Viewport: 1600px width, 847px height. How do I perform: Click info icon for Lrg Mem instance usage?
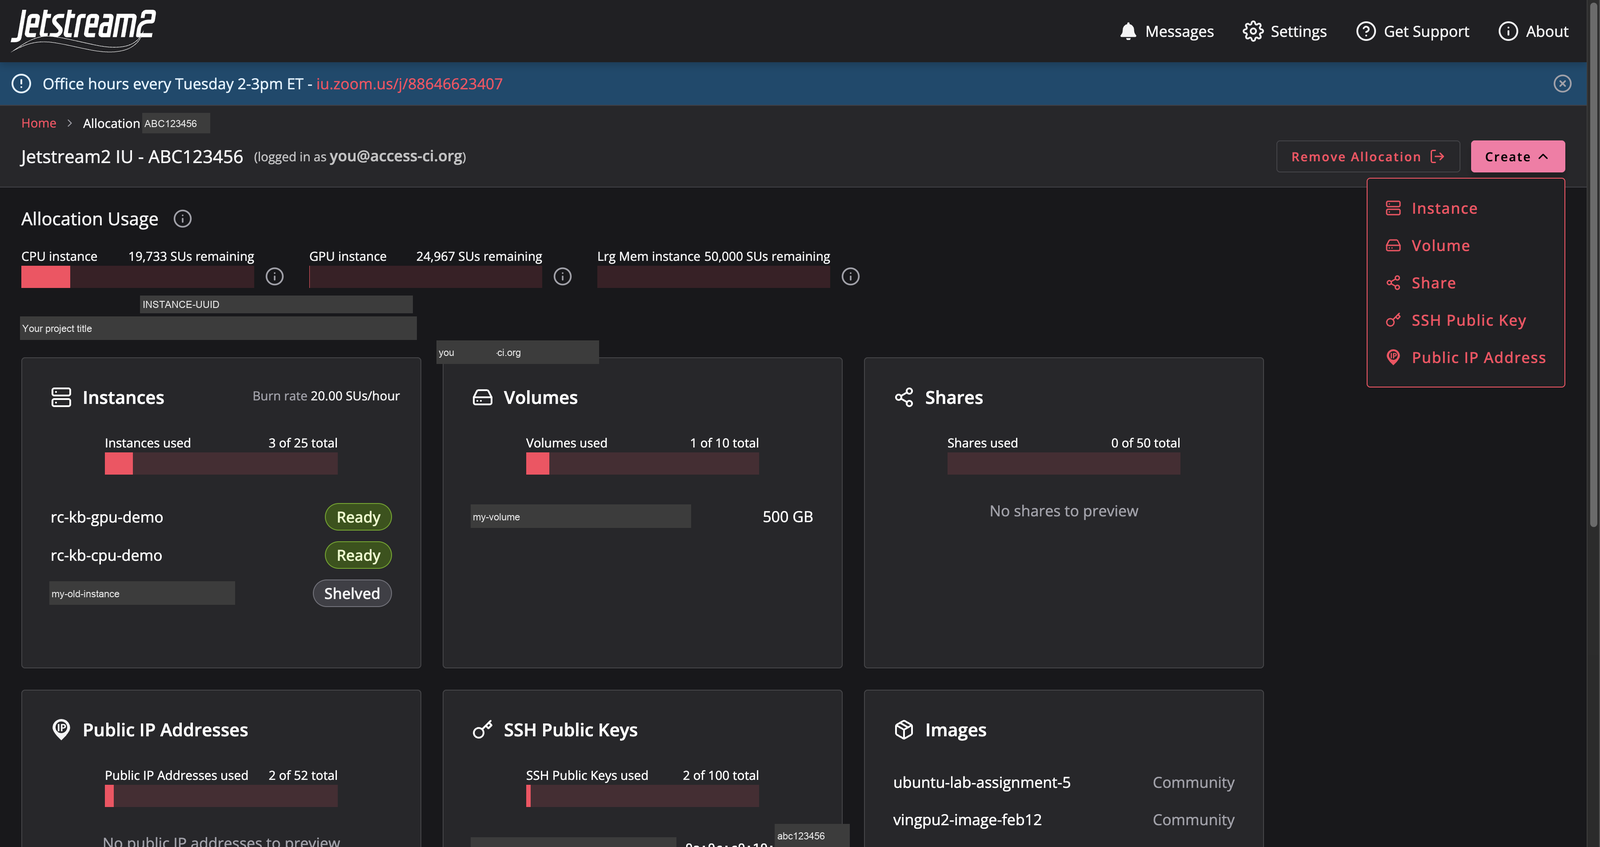851,277
